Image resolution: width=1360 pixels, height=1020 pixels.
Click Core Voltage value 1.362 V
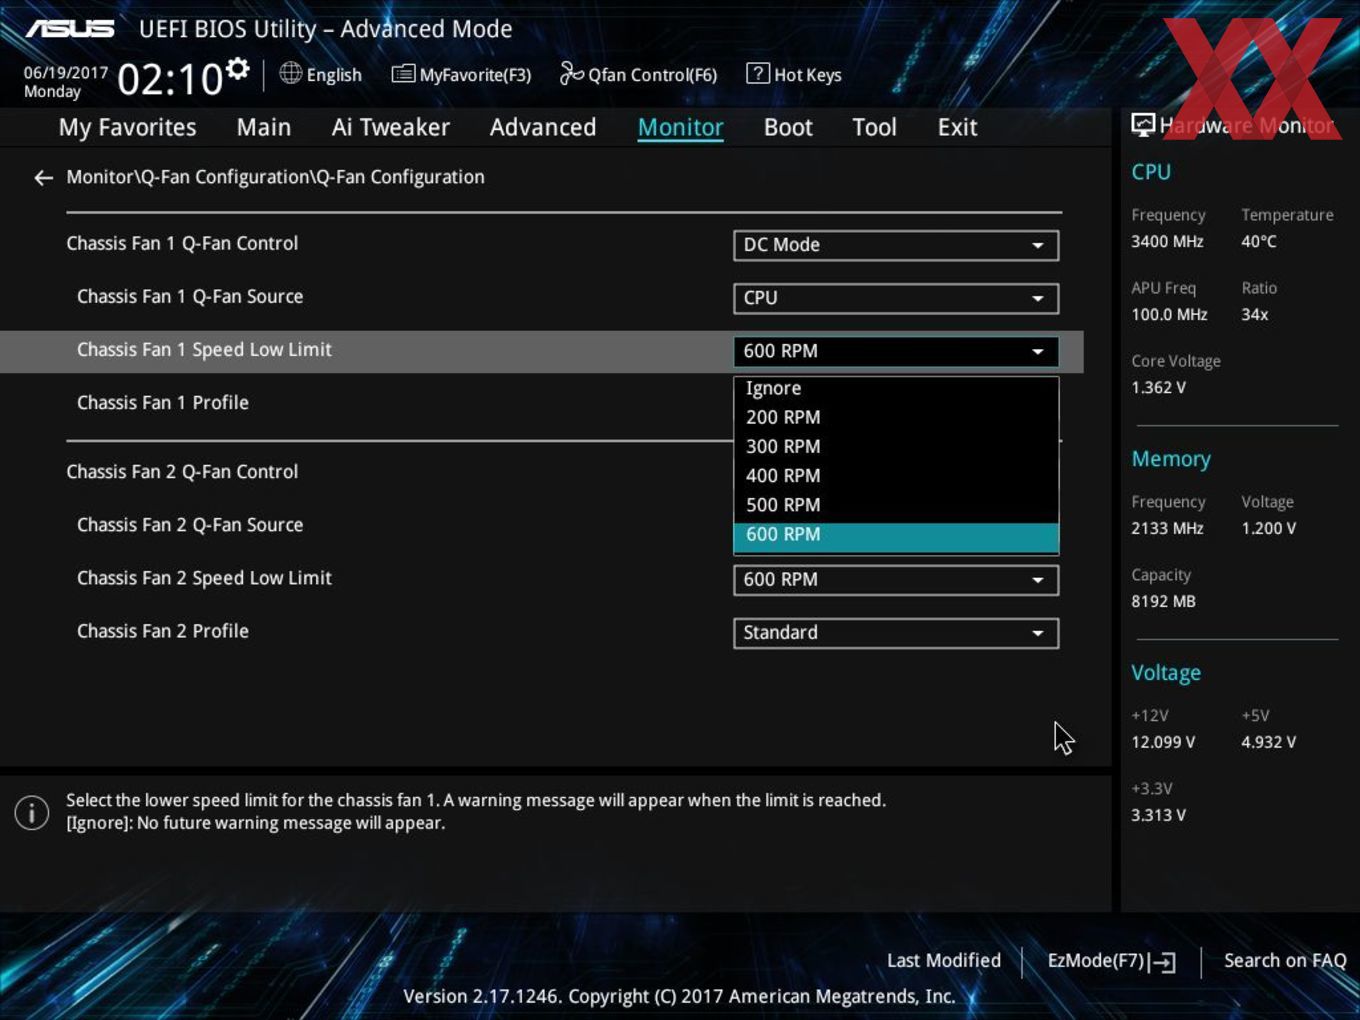point(1158,388)
